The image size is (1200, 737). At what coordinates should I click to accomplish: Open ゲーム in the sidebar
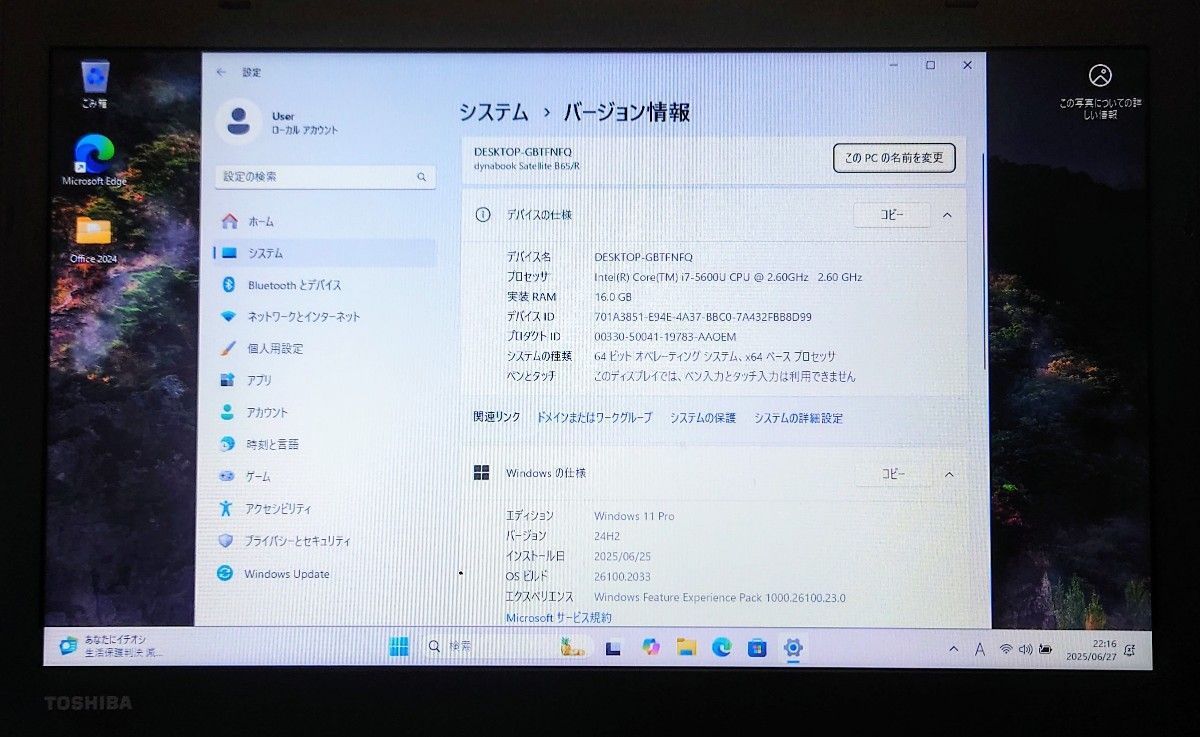(325, 476)
